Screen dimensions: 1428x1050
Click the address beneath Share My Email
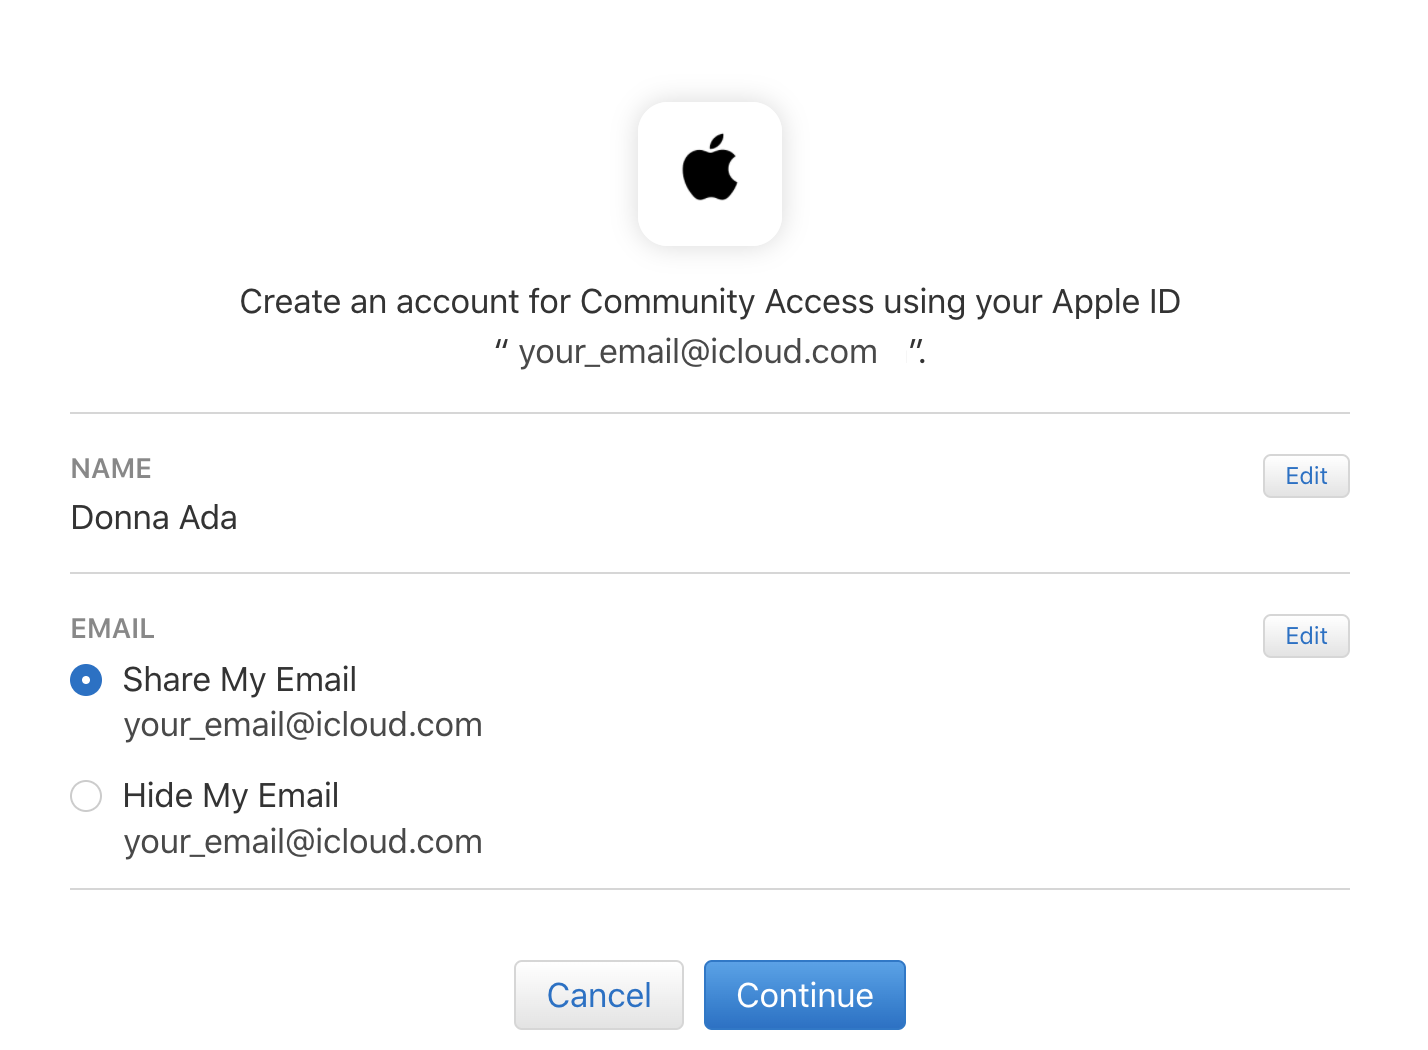point(303,725)
